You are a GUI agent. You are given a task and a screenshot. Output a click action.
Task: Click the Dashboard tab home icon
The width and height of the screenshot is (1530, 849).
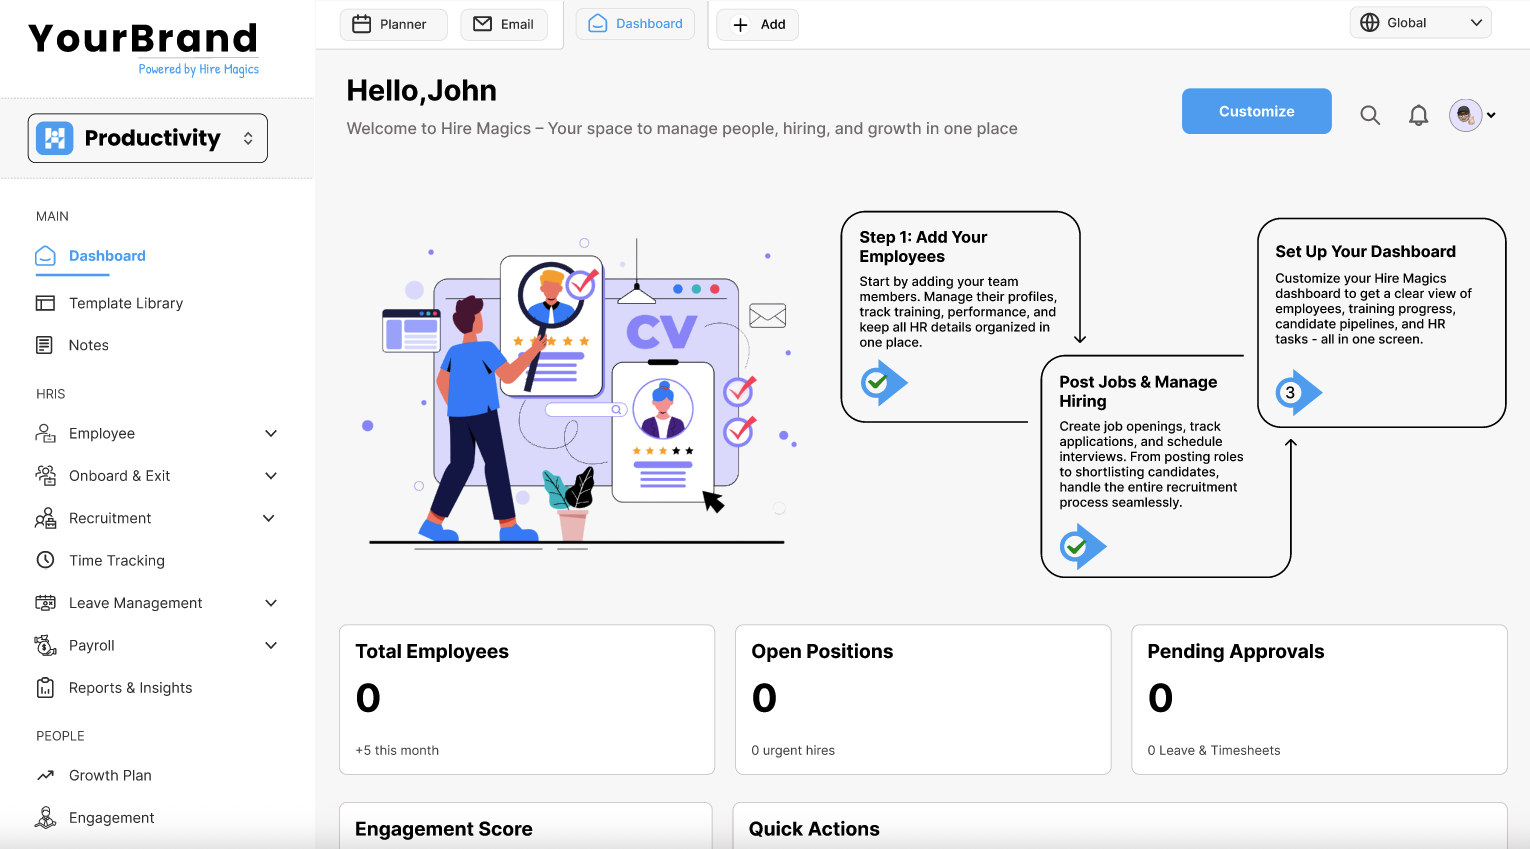pyautogui.click(x=598, y=23)
